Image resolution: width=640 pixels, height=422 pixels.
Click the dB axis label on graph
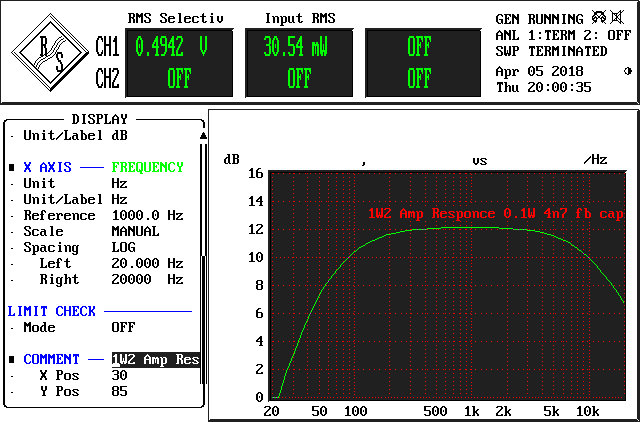point(231,160)
